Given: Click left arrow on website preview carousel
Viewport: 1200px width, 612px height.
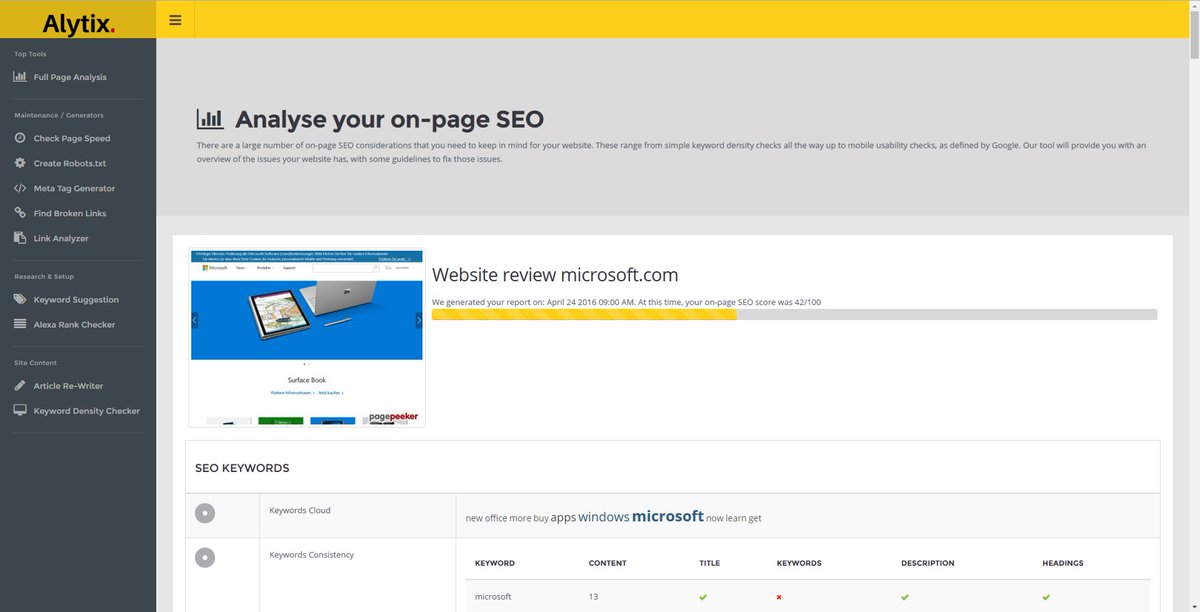Looking at the screenshot, I should [x=195, y=320].
